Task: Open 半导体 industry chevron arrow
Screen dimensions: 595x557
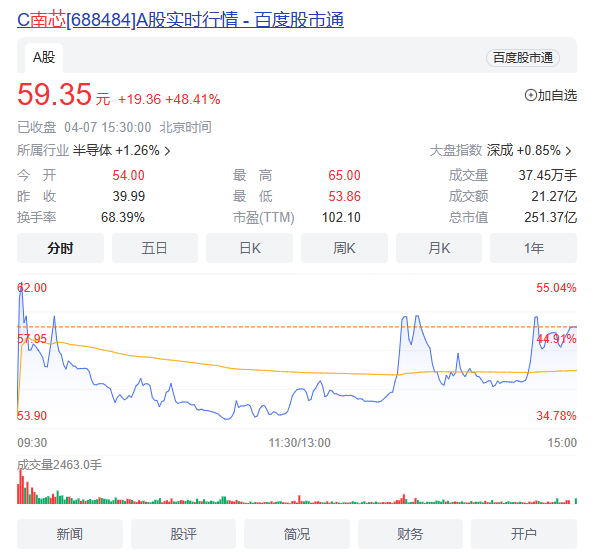Action: click(167, 151)
